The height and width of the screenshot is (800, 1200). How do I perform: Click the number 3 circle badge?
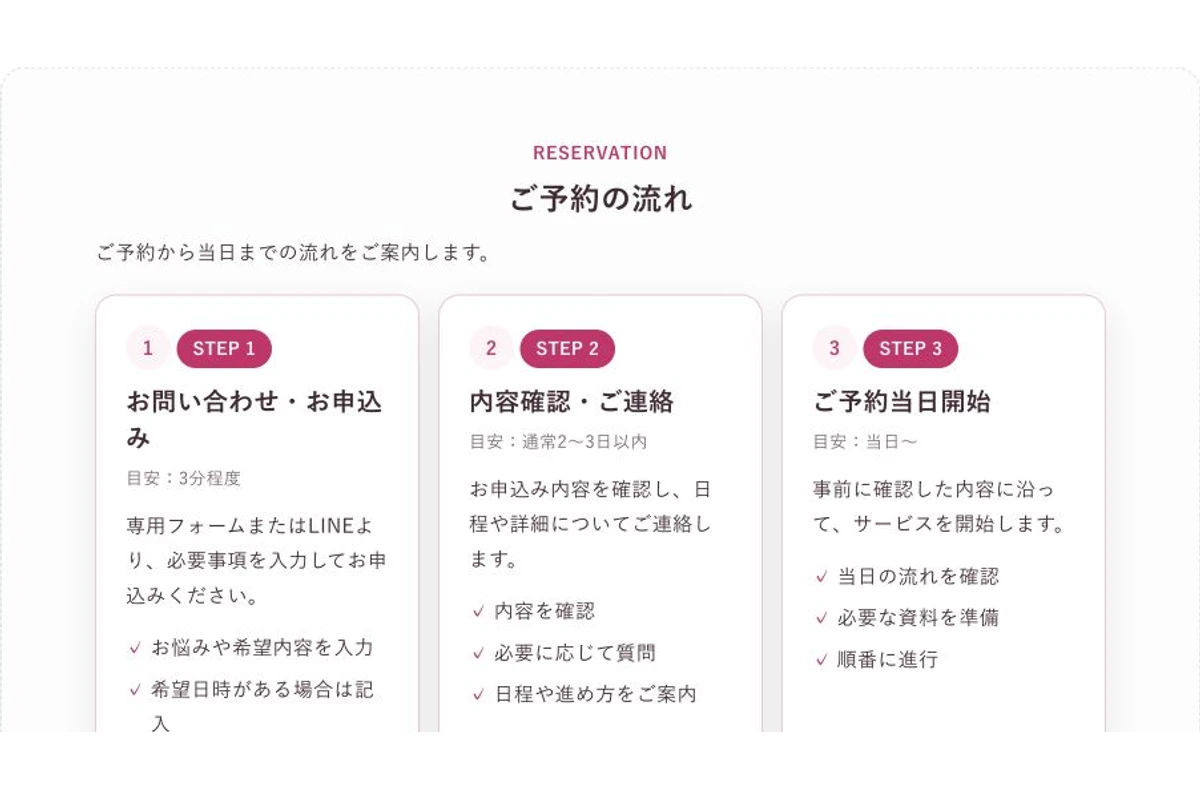[x=834, y=348]
